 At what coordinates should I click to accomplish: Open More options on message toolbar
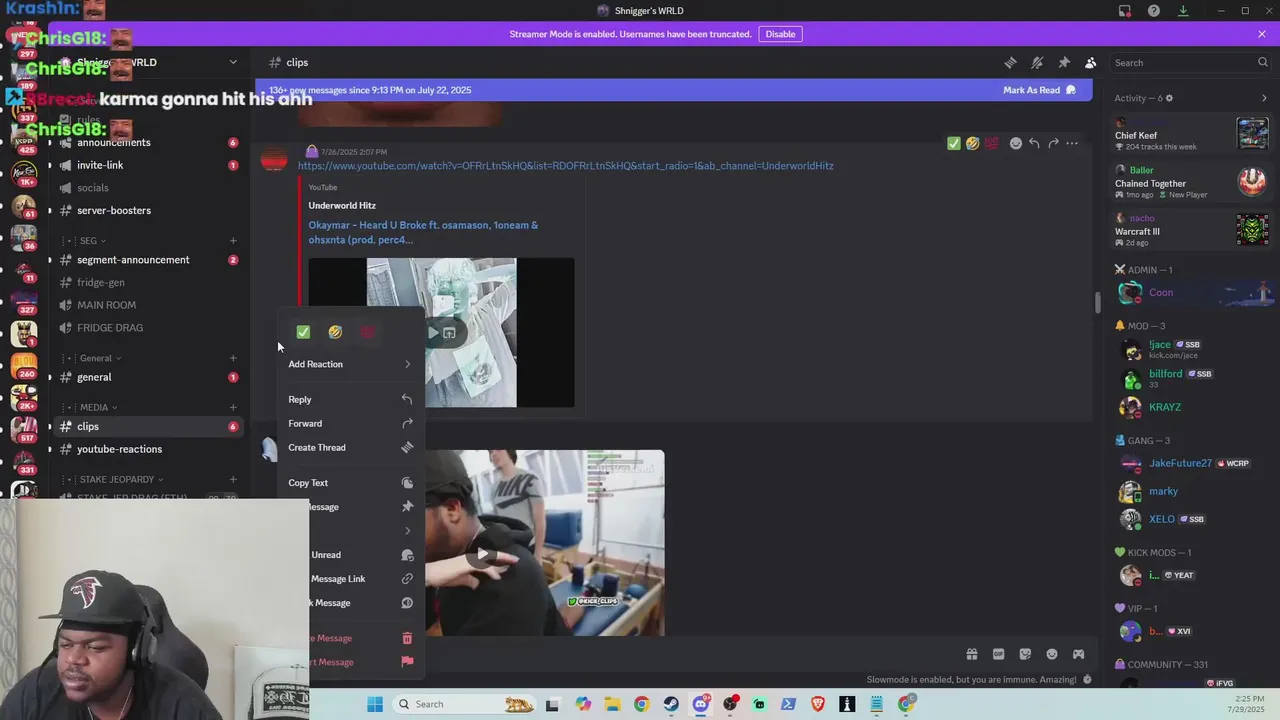coord(1072,143)
